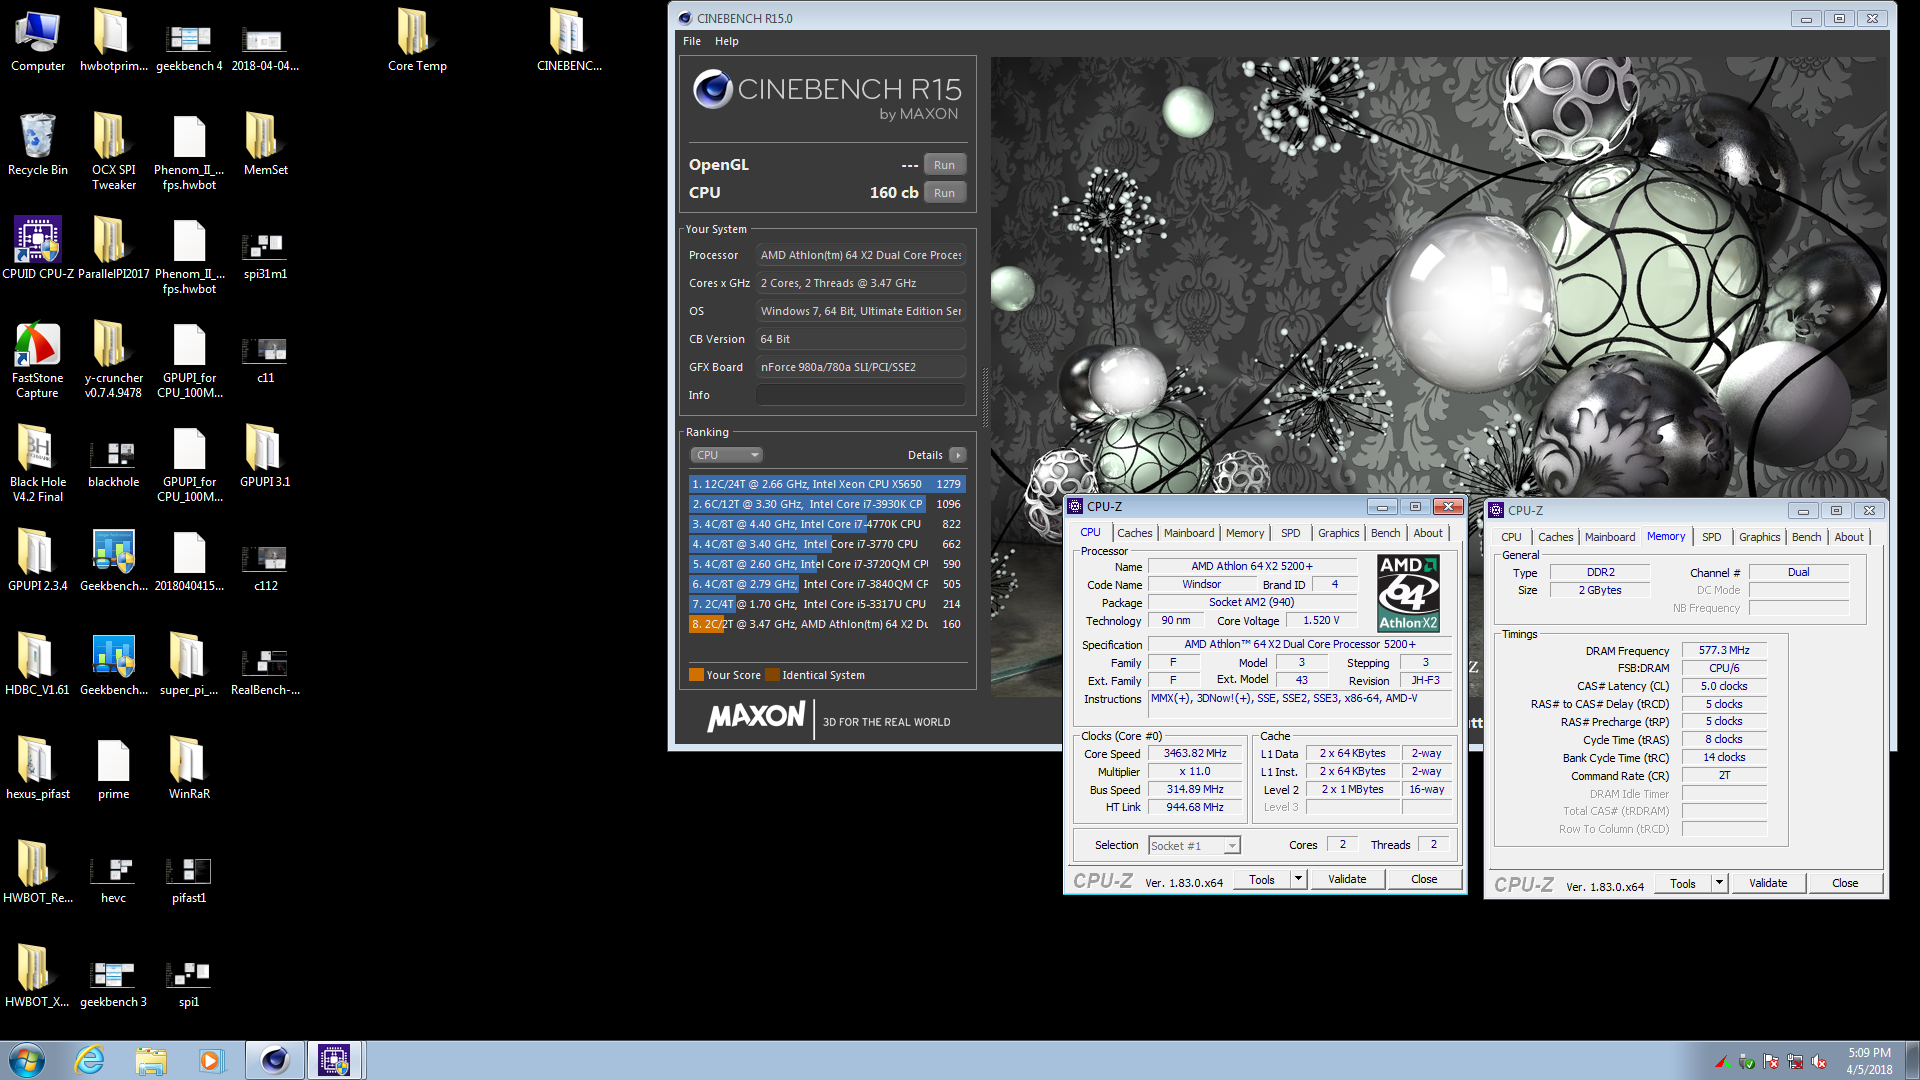This screenshot has height=1080, width=1920.
Task: Open the HDBC_V1.61 folder icon
Action: (38, 665)
